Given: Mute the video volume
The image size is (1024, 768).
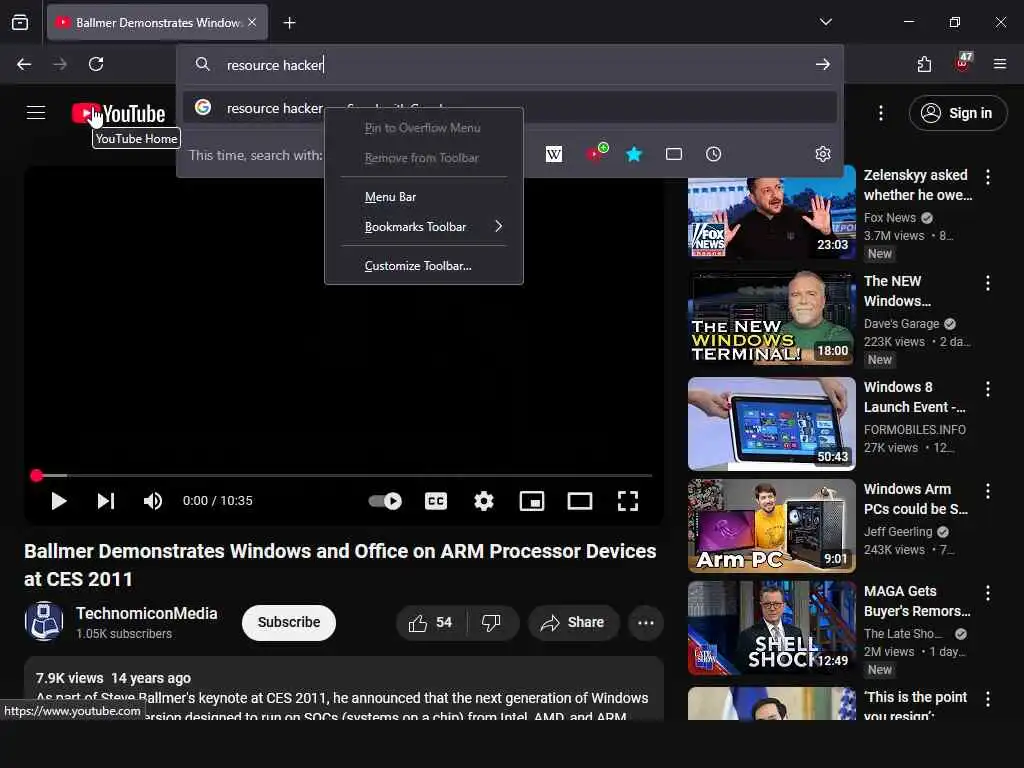Looking at the screenshot, I should click(x=153, y=501).
